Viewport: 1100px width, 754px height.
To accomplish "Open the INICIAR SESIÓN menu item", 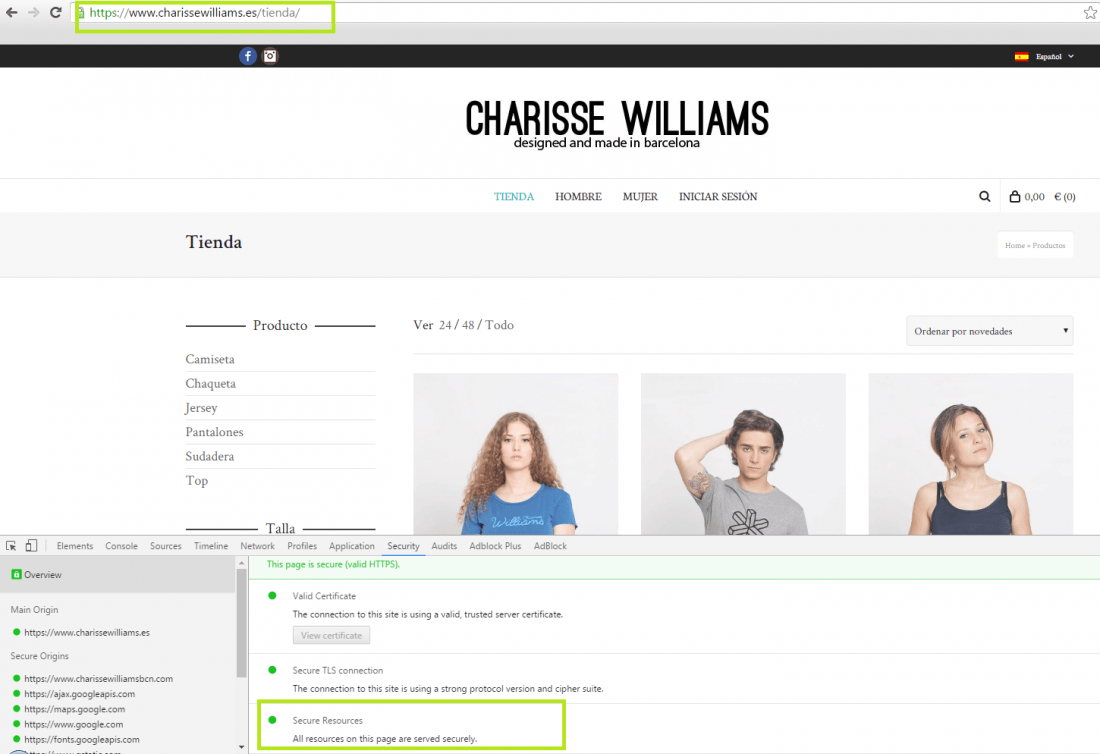I will point(718,197).
